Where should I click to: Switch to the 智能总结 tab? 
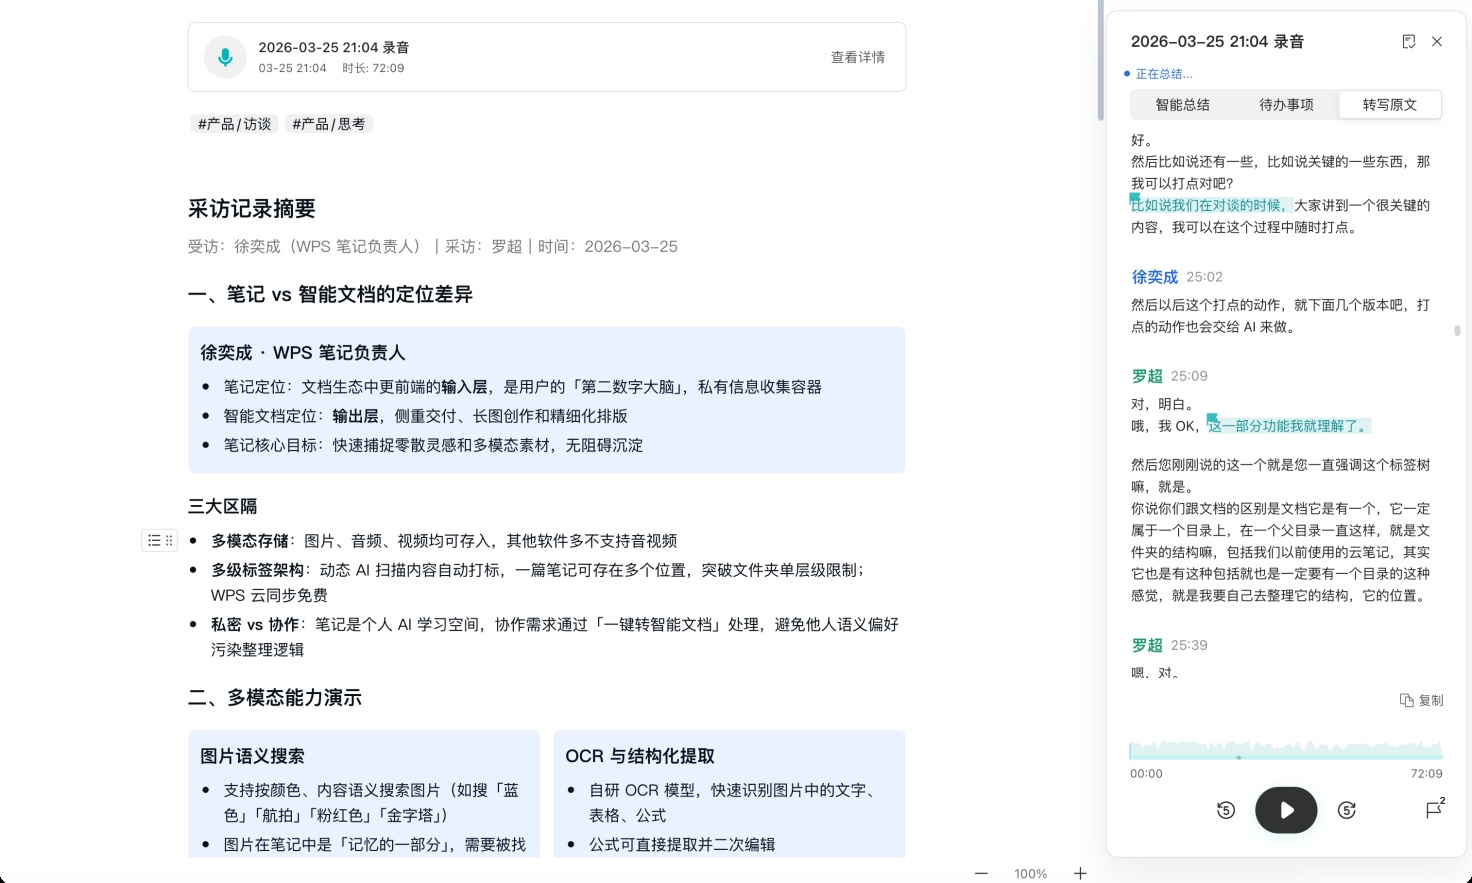(1183, 104)
